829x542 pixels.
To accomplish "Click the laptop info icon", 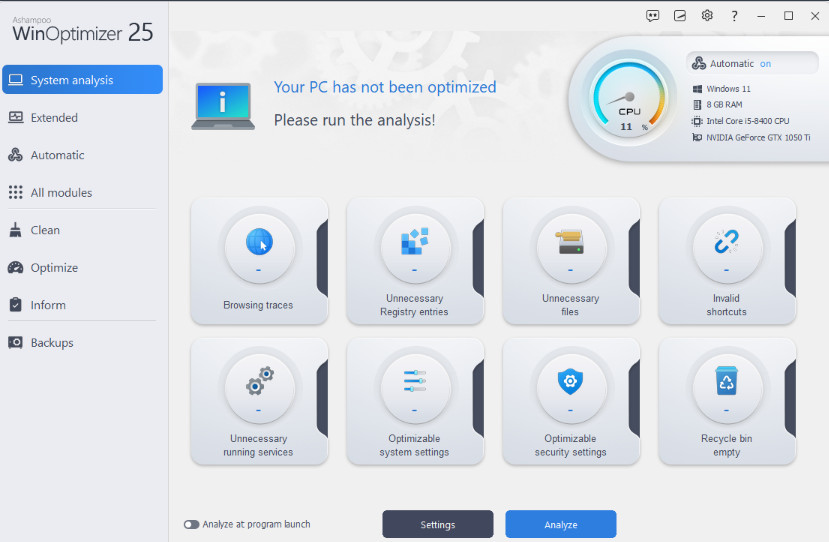I will click(x=223, y=106).
